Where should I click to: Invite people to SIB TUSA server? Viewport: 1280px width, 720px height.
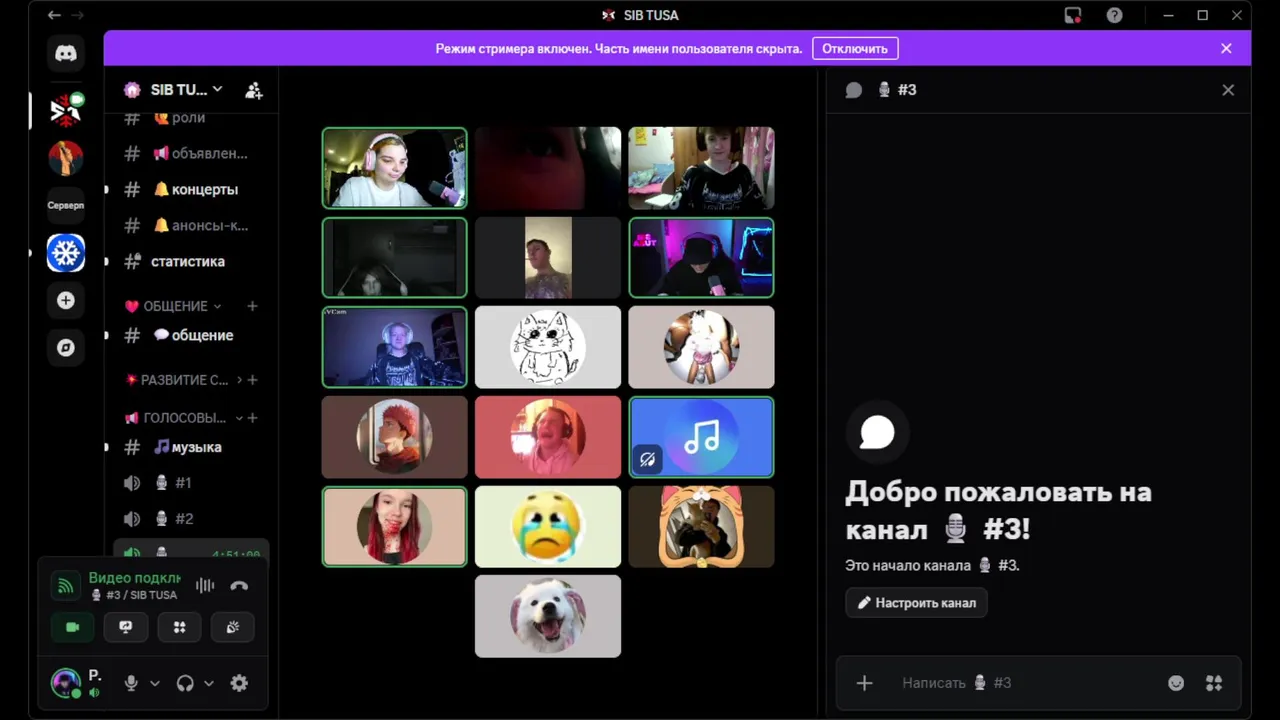coord(254,90)
